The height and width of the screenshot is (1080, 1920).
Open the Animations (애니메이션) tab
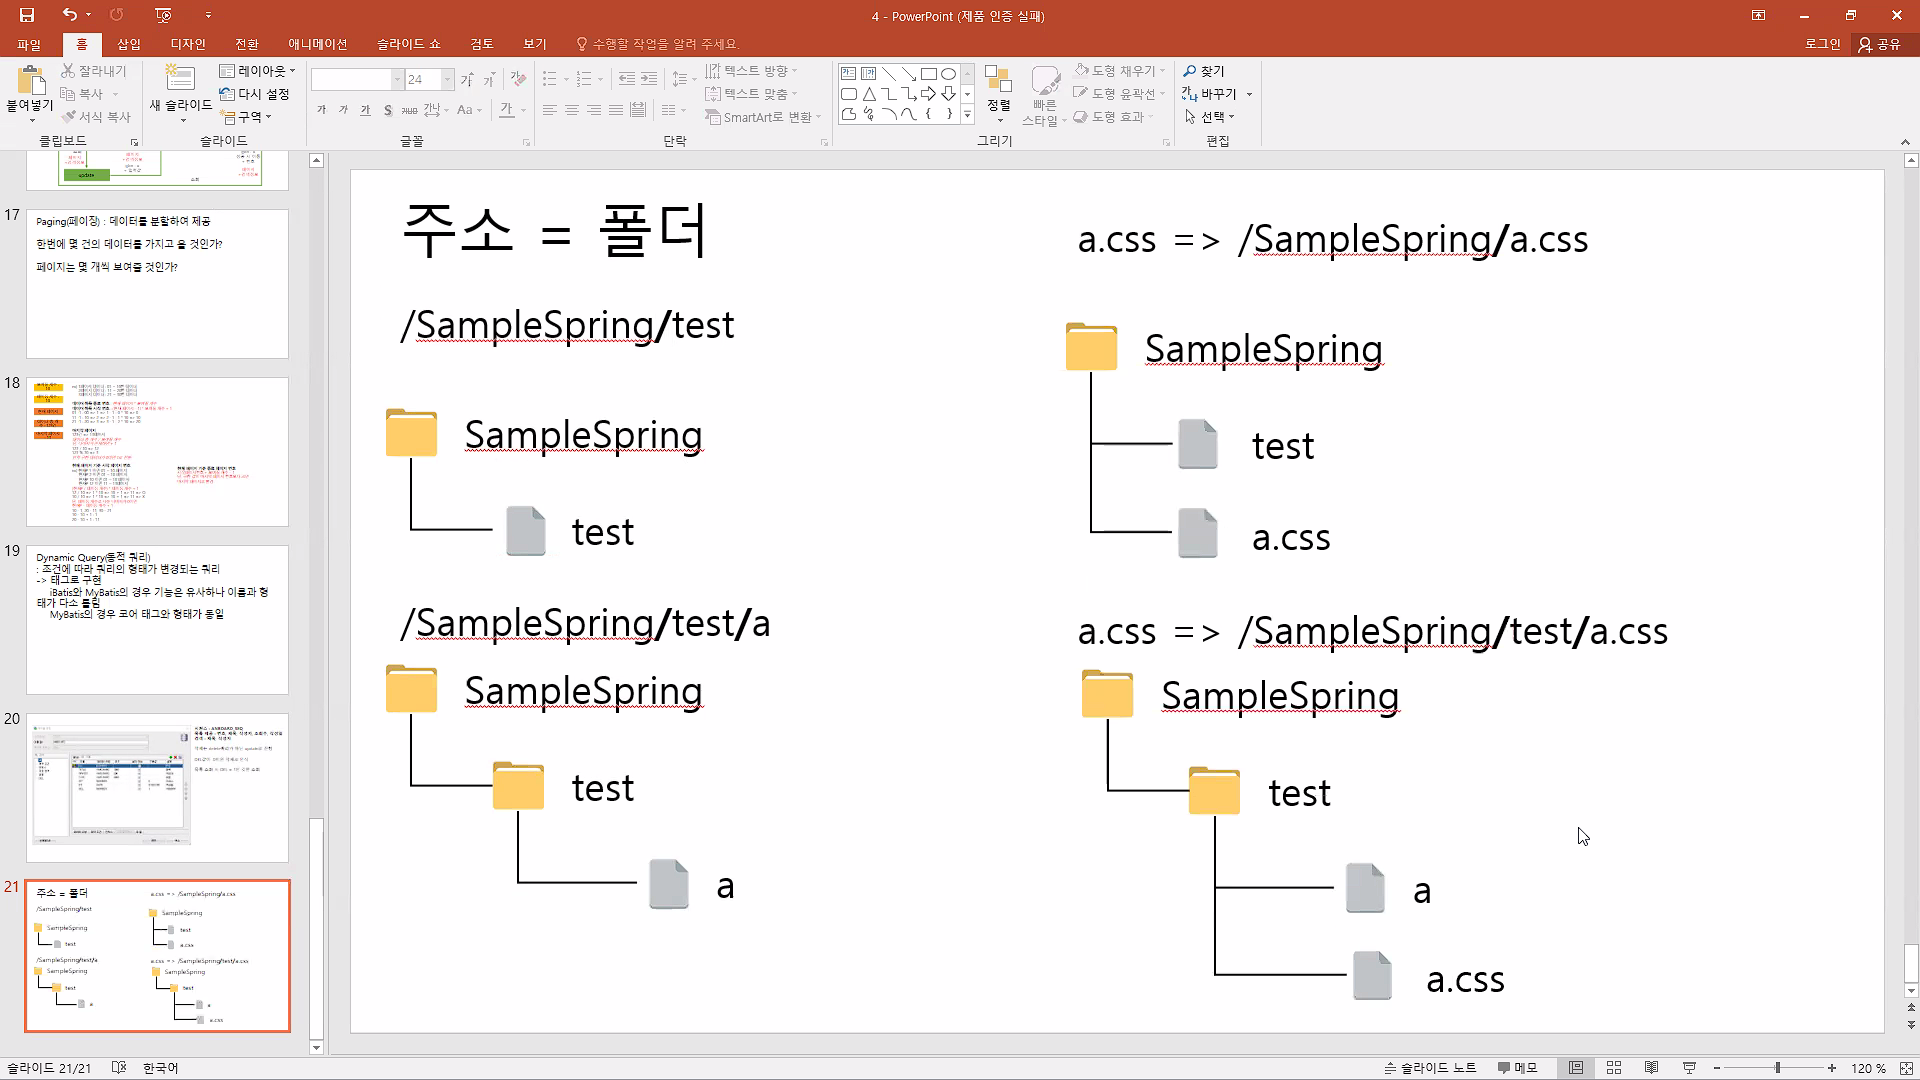(317, 44)
